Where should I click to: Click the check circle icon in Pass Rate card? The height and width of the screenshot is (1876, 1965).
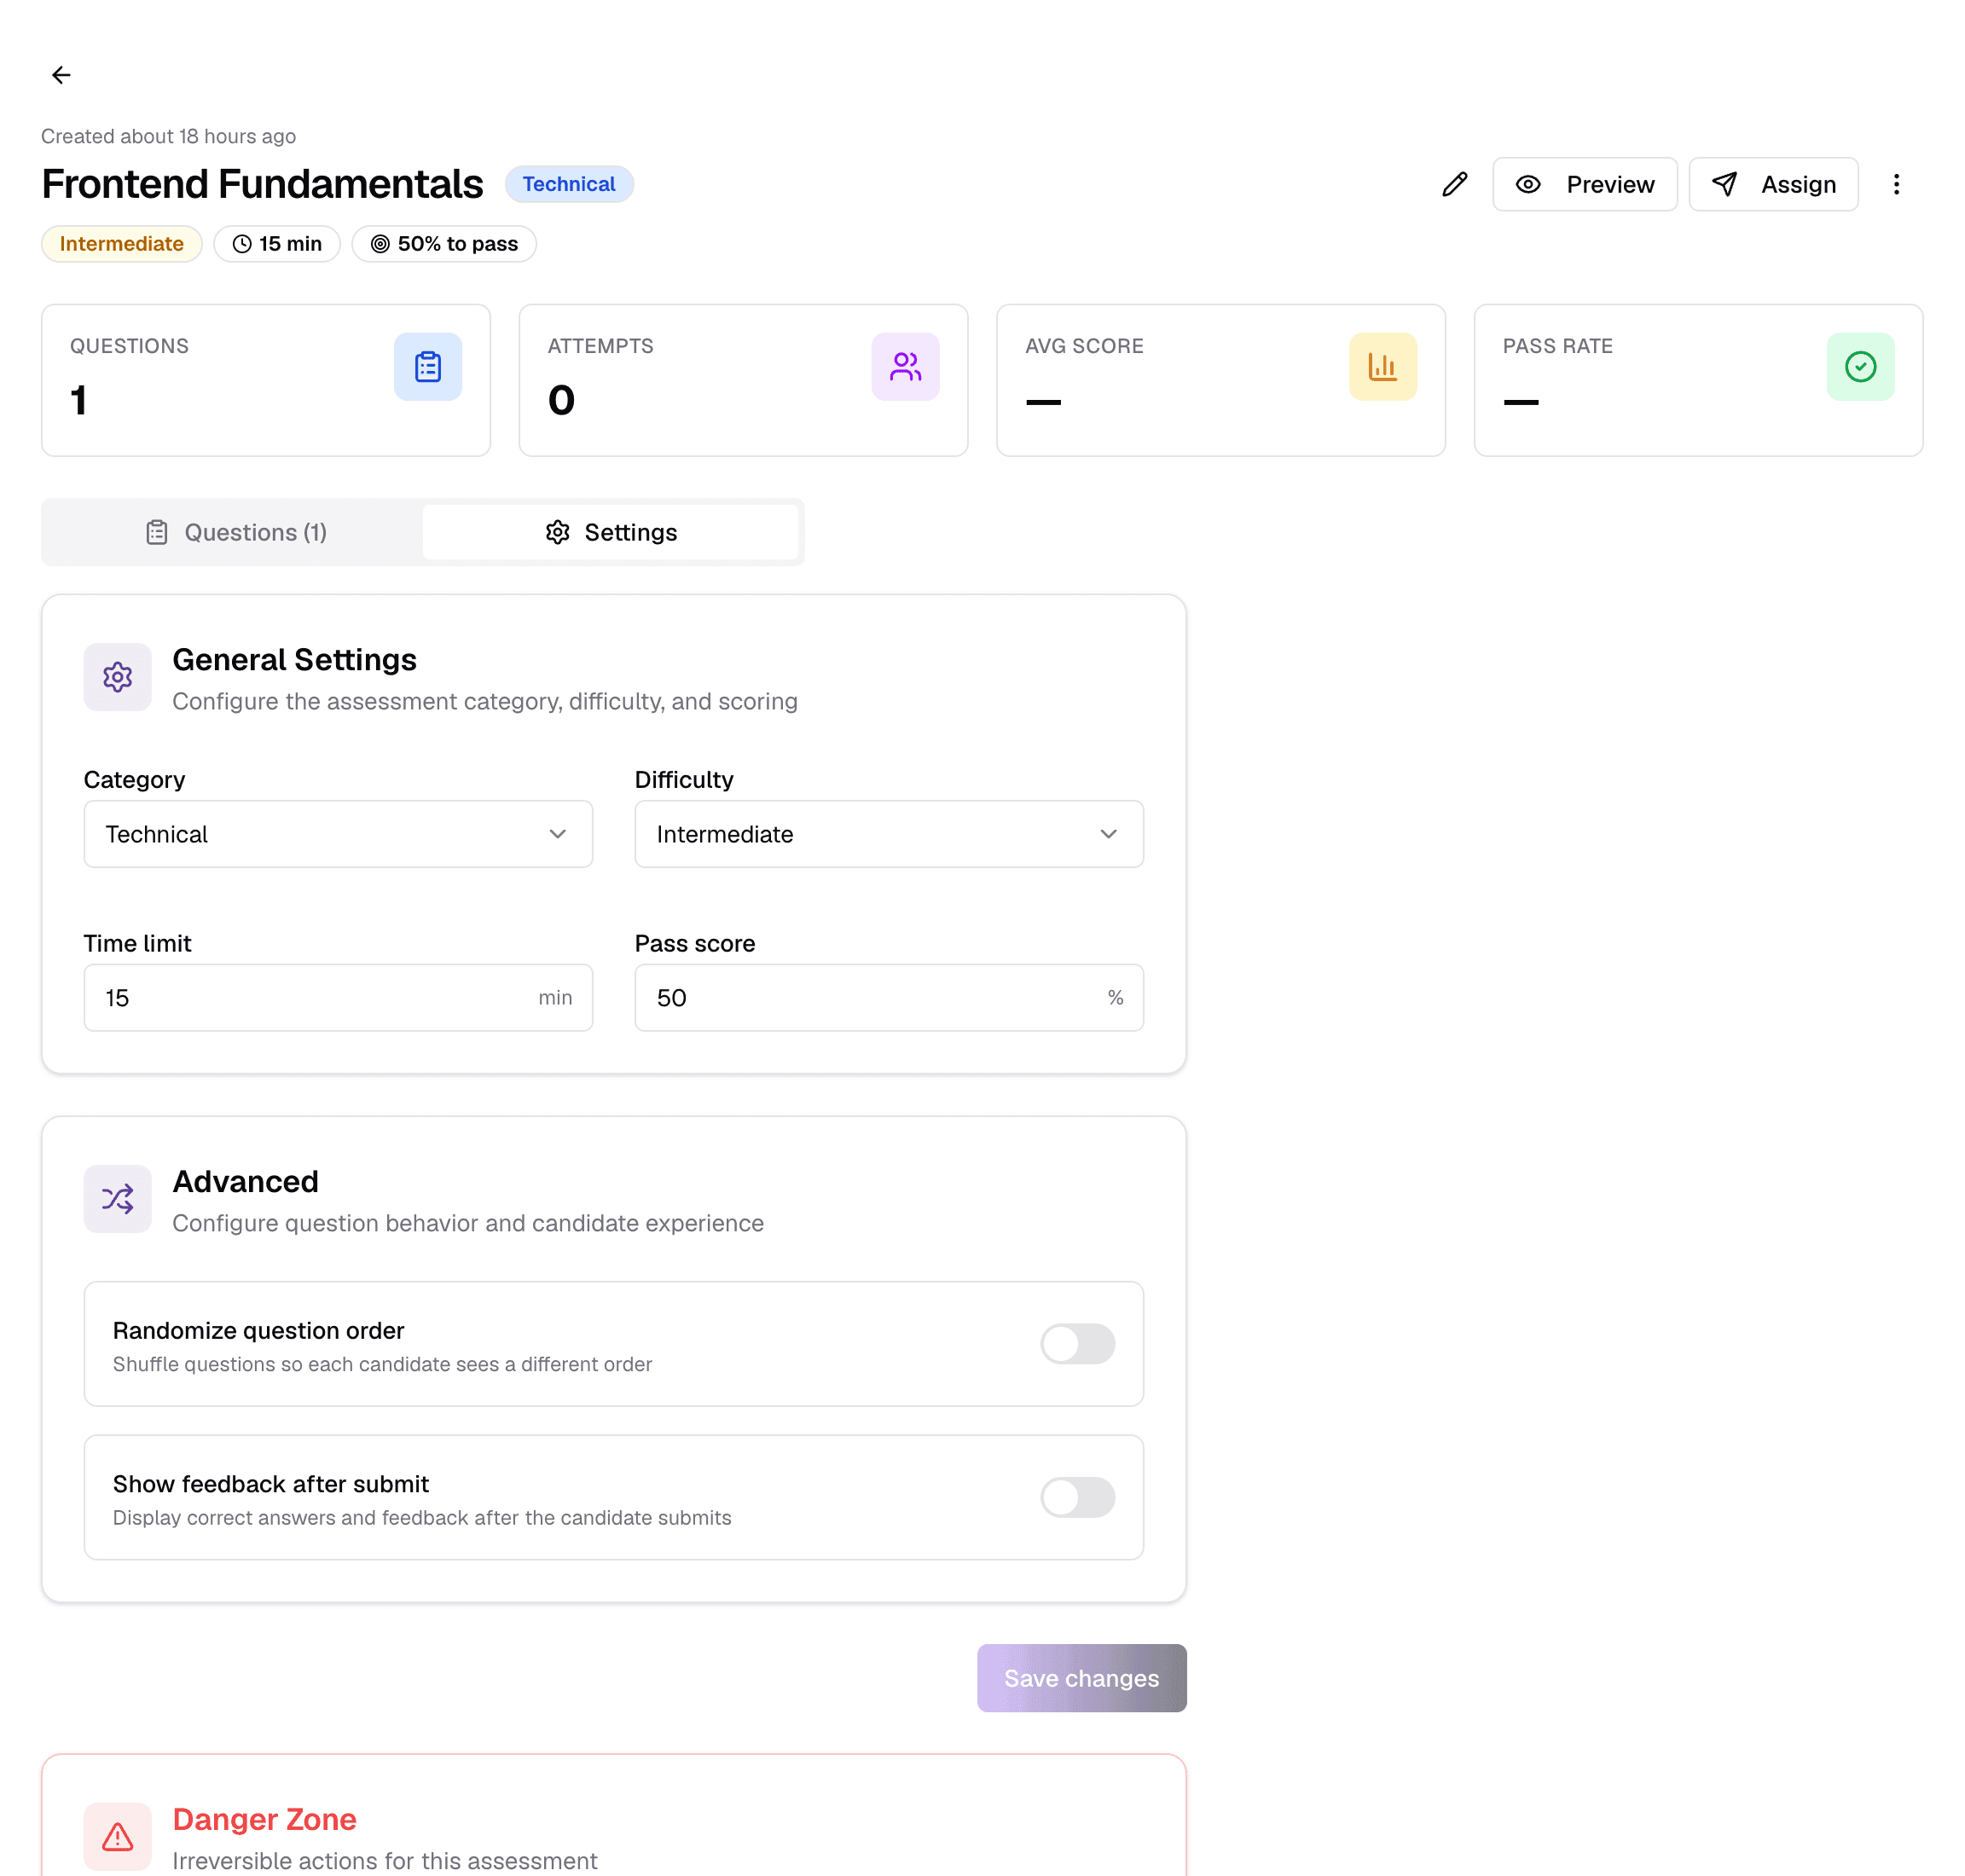(1860, 367)
